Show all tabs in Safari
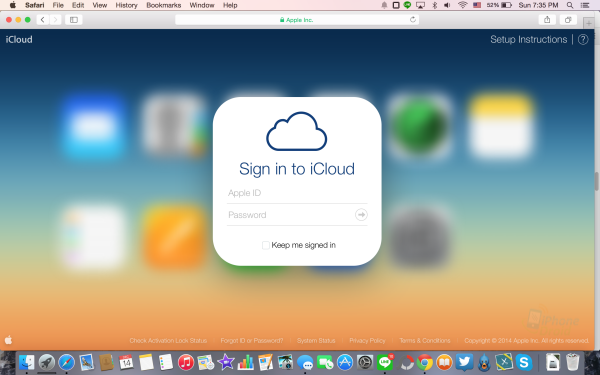This screenshot has height=375, width=600. [x=568, y=20]
